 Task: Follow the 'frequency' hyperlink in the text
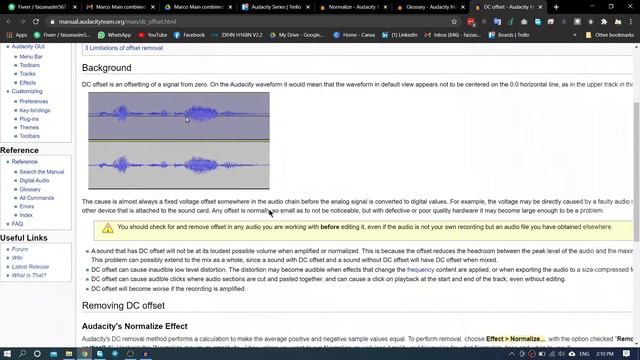(x=420, y=270)
